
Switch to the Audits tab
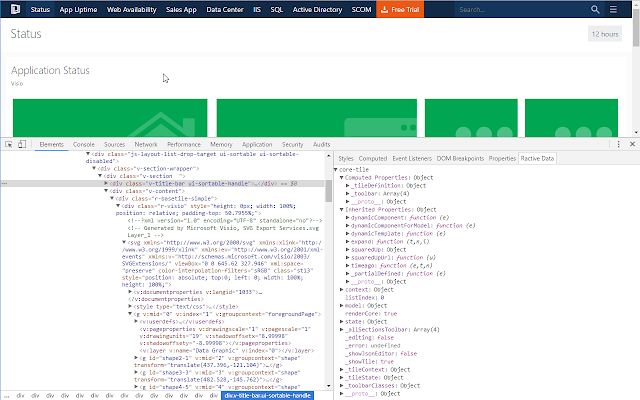tap(322, 144)
